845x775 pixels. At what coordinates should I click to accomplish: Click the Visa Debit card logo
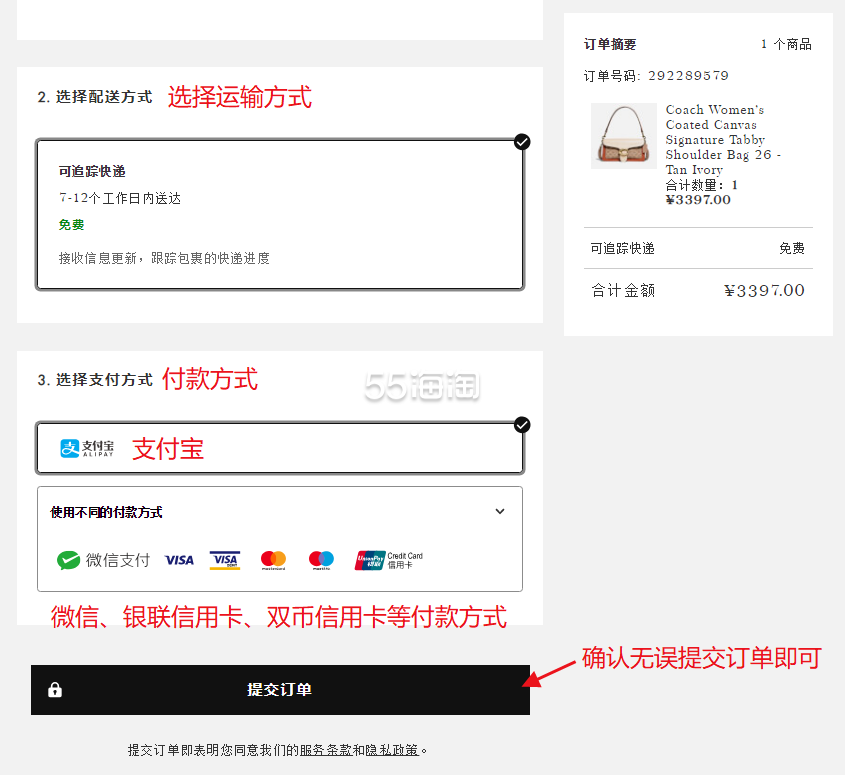coord(225,561)
